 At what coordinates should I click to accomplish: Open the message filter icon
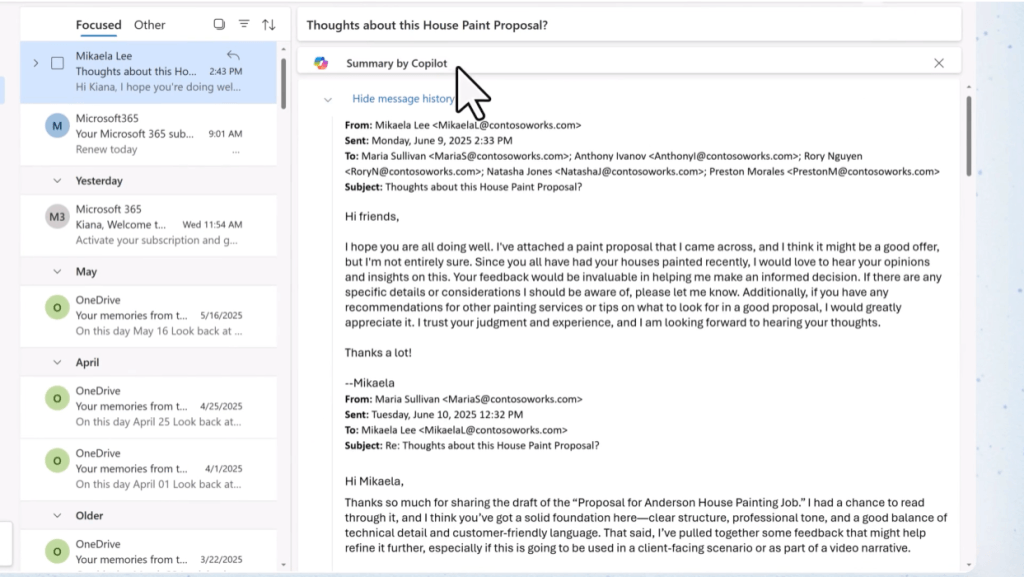pyautogui.click(x=244, y=24)
